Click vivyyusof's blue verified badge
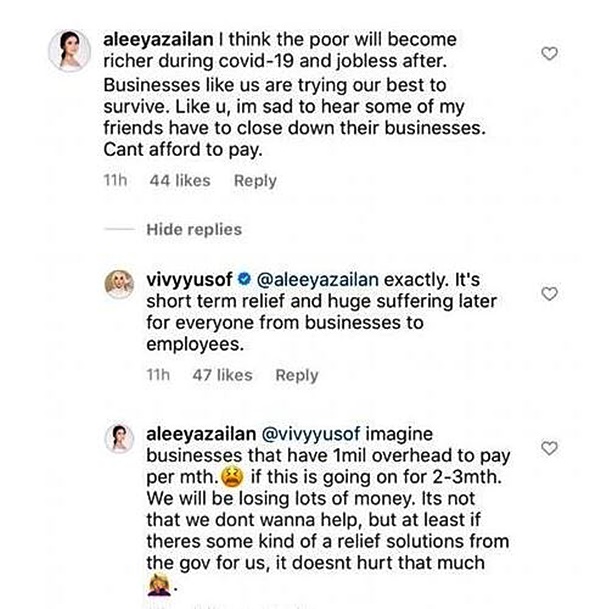The width and height of the screenshot is (600, 609). (244, 279)
